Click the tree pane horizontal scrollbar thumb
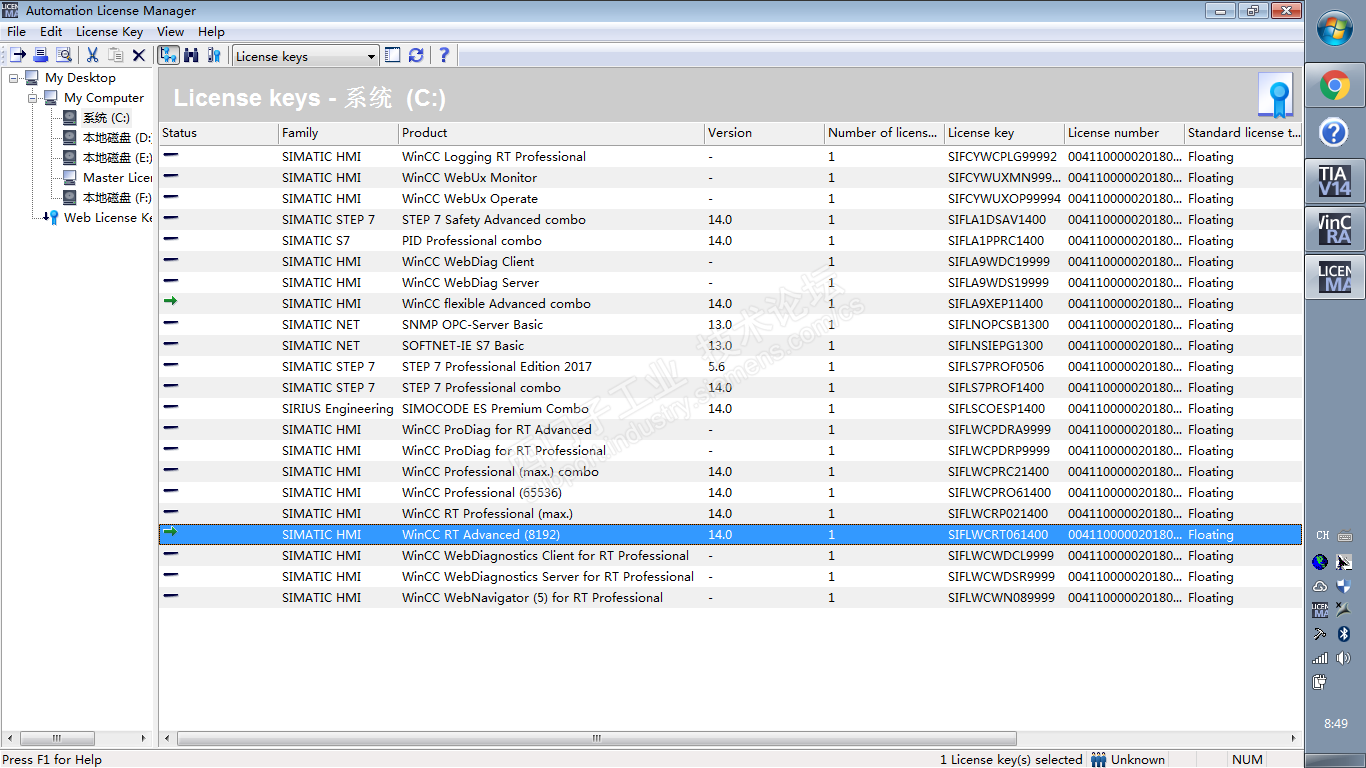Viewport: 1366px width, 768px height. [57, 739]
